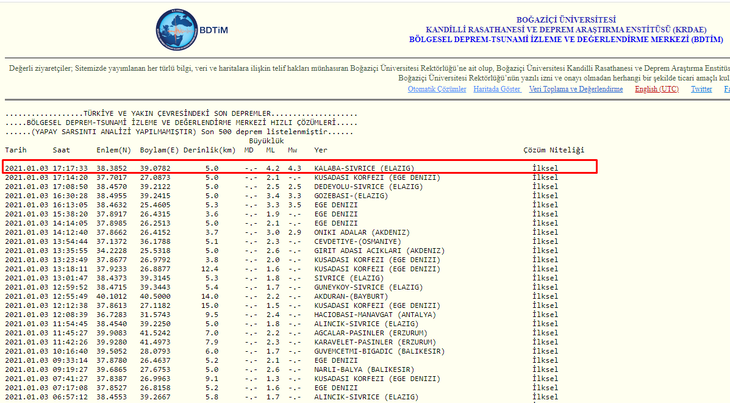Open the Twitter link
The width and height of the screenshot is (730, 403).
point(701,89)
